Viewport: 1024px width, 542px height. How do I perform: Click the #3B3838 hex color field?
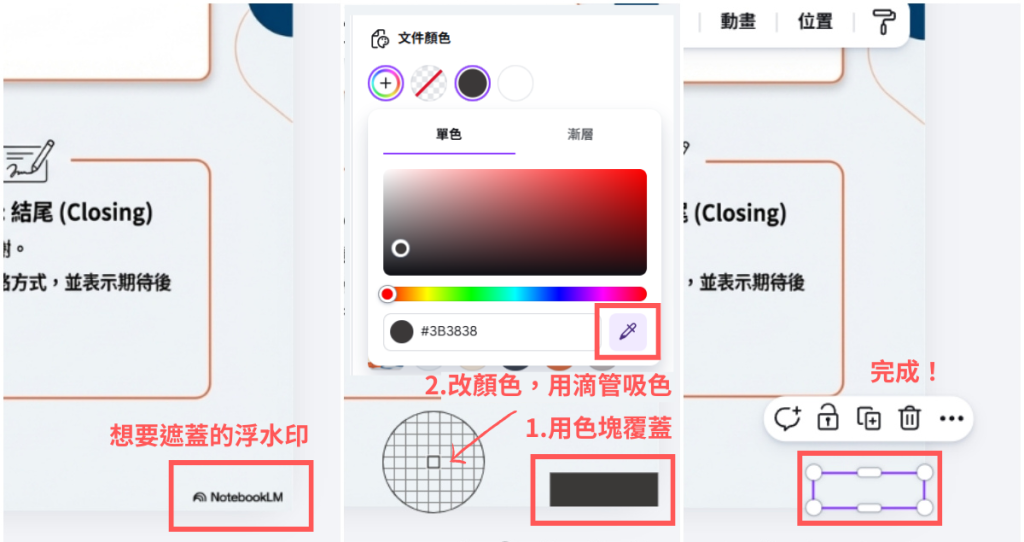tap(490, 331)
